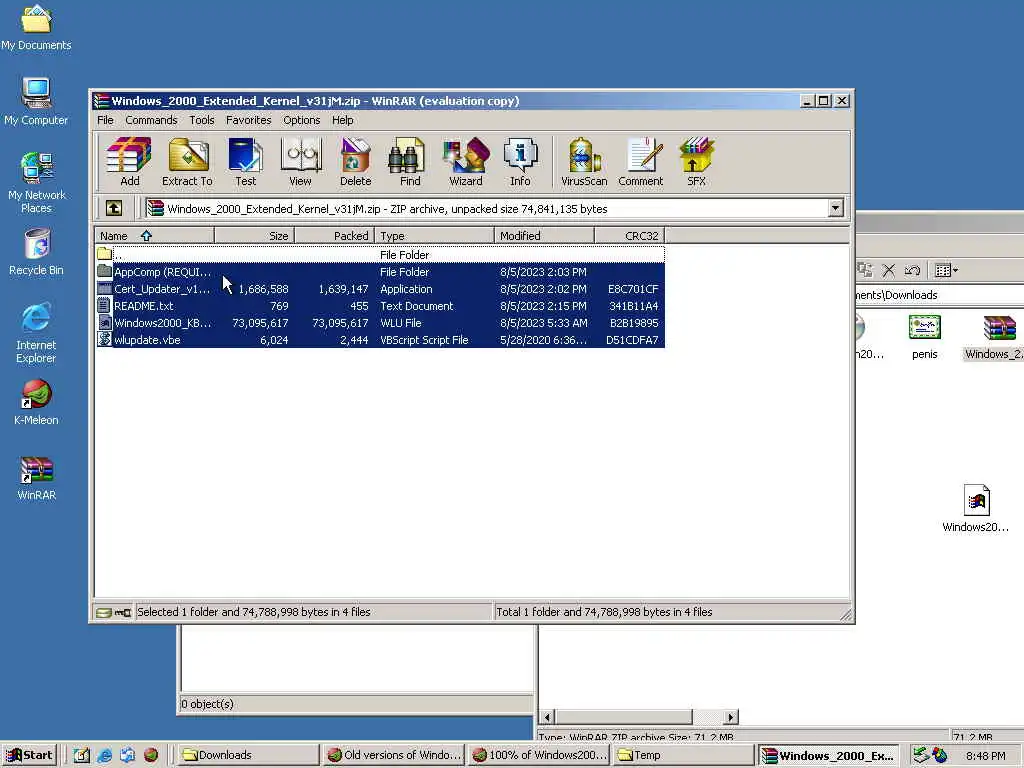Select the parent '..' folder row
The width and height of the screenshot is (1024, 768).
click(x=380, y=255)
